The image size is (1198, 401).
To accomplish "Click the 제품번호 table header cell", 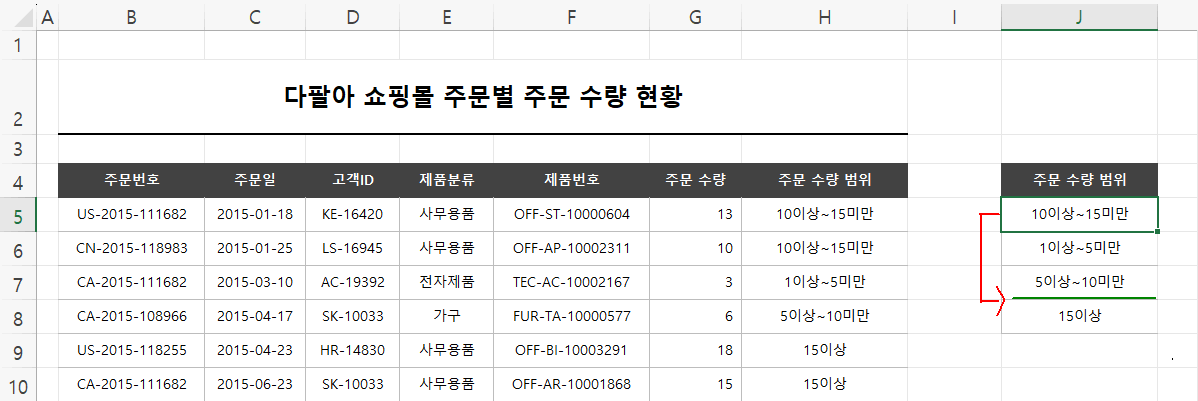I will coord(571,180).
